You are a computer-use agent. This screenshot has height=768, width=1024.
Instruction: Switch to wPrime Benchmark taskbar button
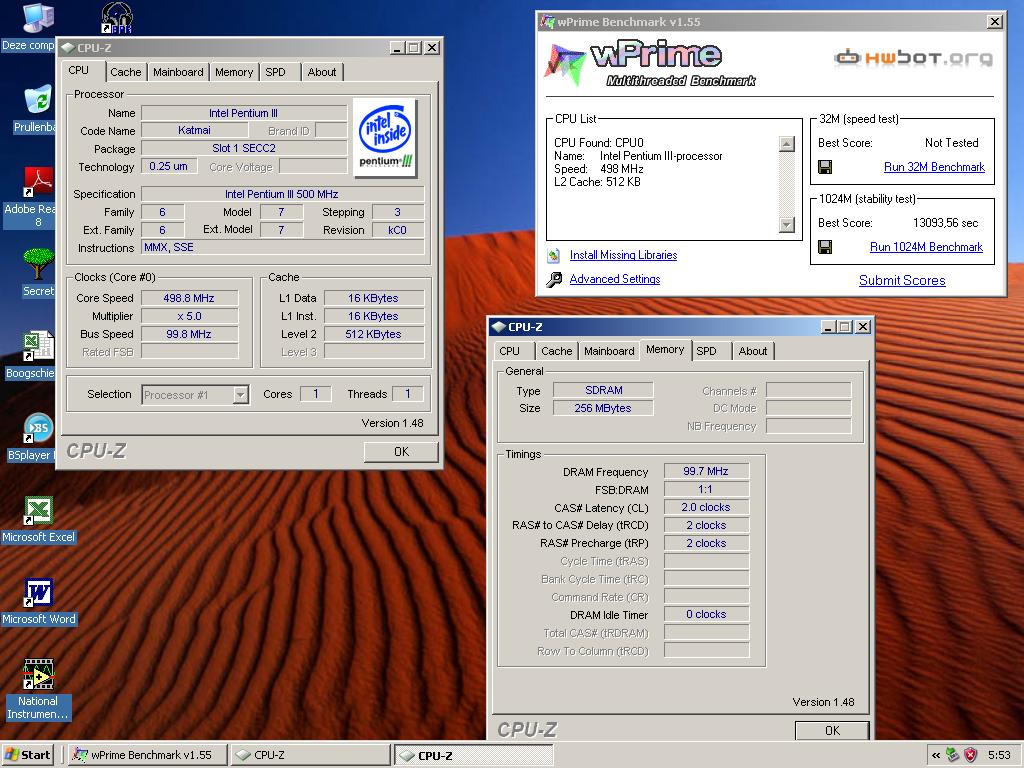148,755
